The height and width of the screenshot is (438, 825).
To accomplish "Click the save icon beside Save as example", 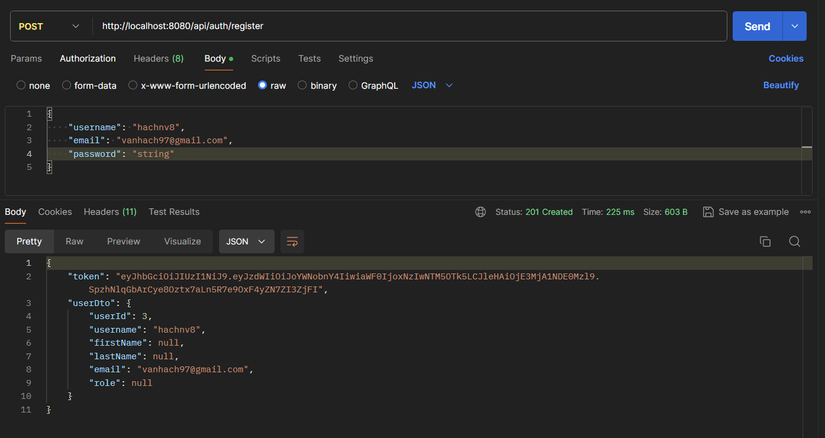I will click(708, 212).
